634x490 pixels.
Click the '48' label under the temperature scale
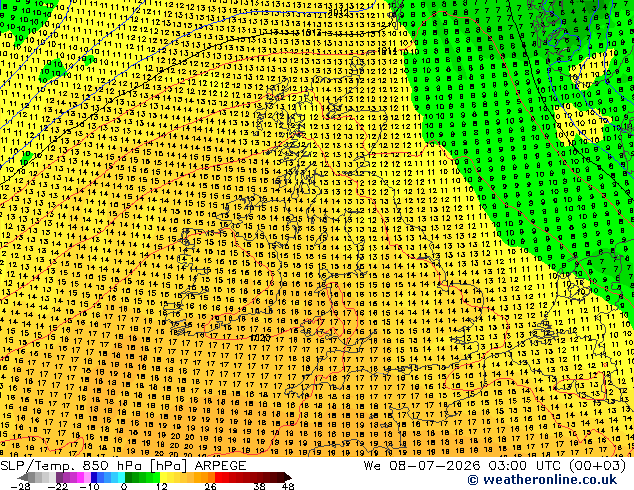coord(288,486)
